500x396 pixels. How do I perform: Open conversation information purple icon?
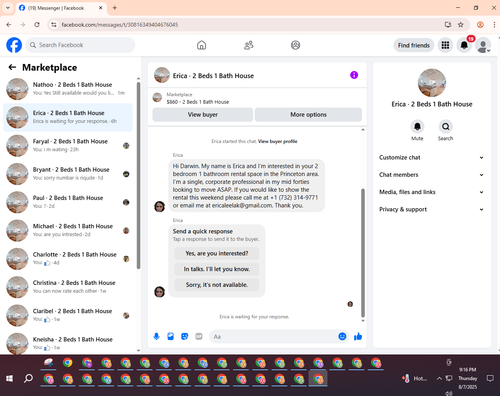click(354, 75)
